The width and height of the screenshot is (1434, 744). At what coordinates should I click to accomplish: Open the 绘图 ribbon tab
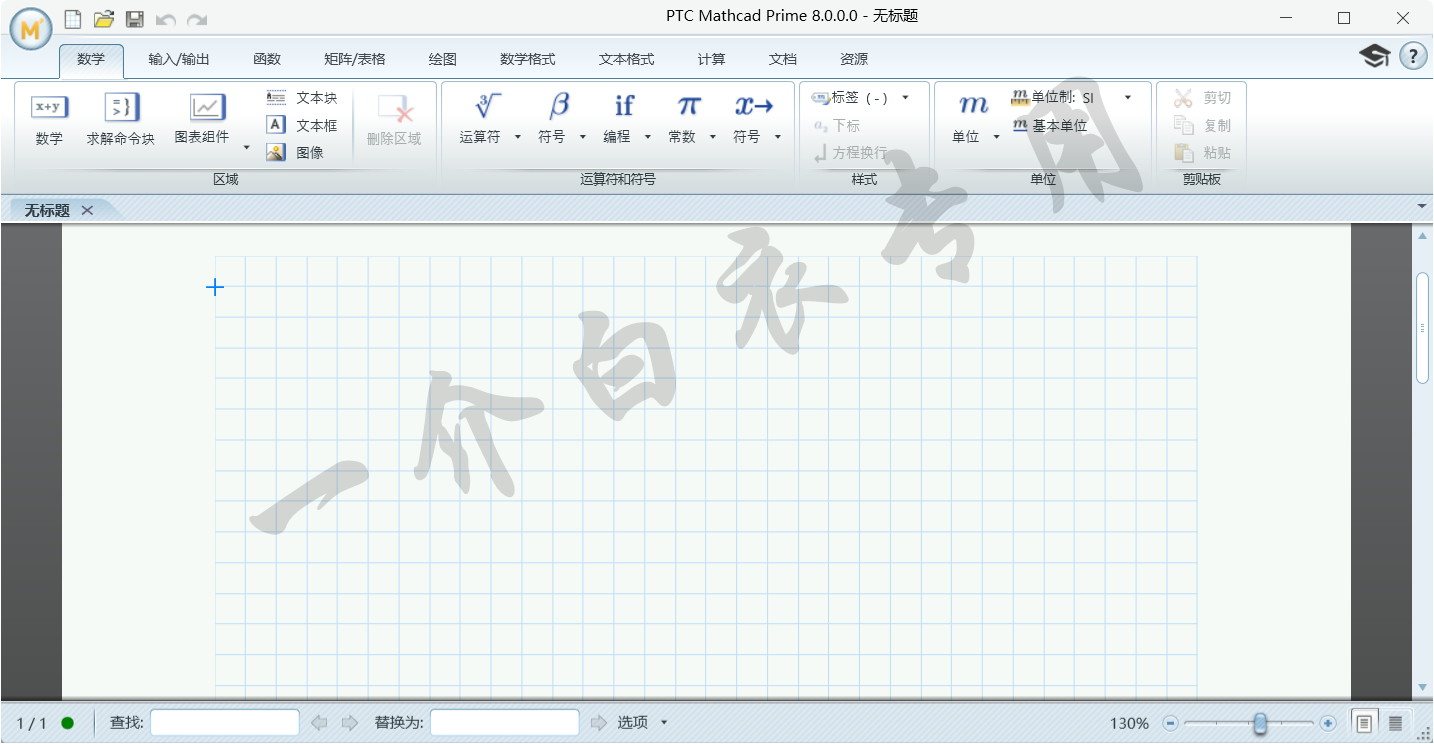[442, 59]
